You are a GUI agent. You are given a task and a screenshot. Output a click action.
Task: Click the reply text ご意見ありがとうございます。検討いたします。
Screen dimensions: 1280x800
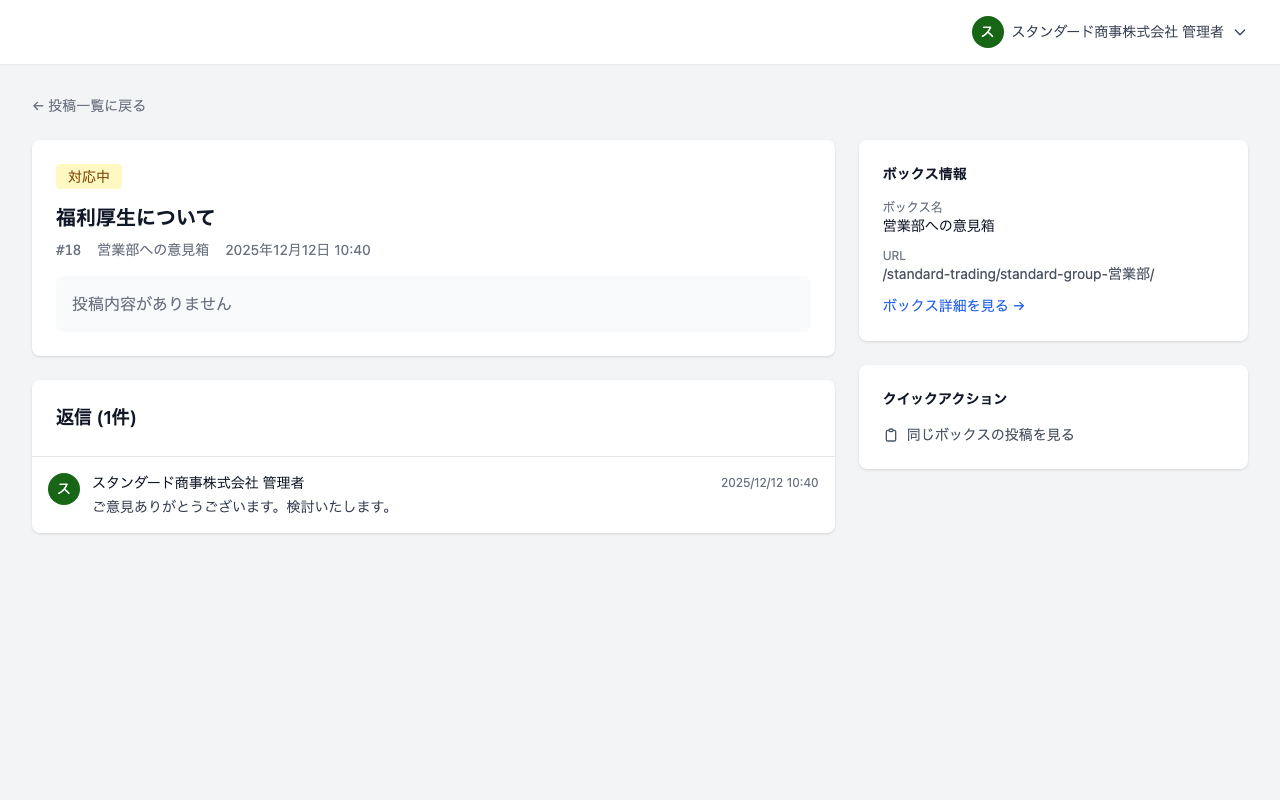coord(243,507)
